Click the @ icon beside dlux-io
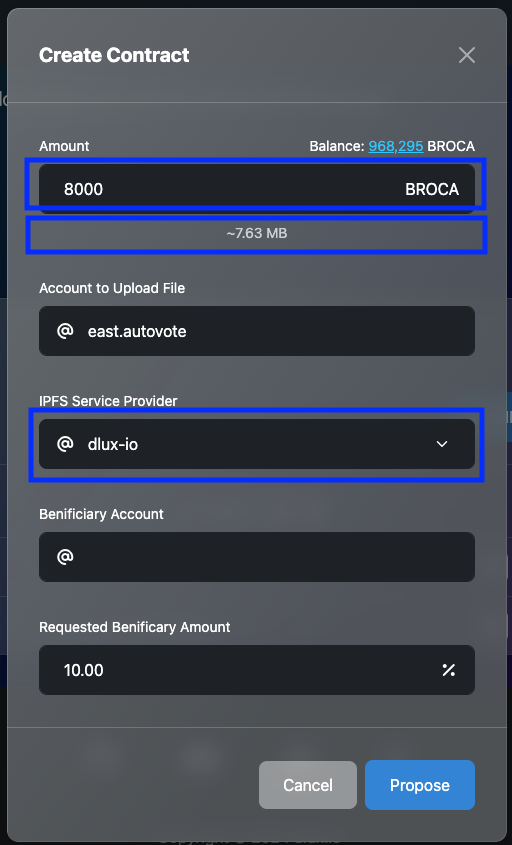 pos(65,444)
